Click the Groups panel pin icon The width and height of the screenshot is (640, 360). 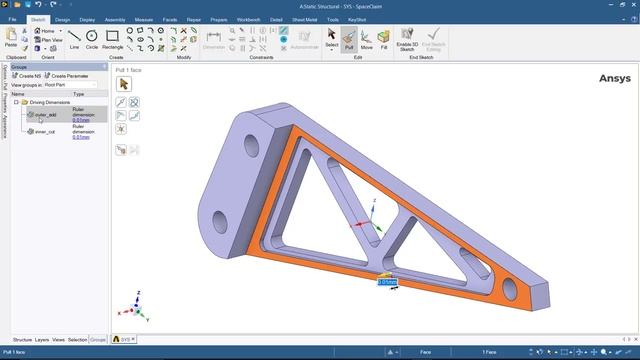[x=104, y=67]
